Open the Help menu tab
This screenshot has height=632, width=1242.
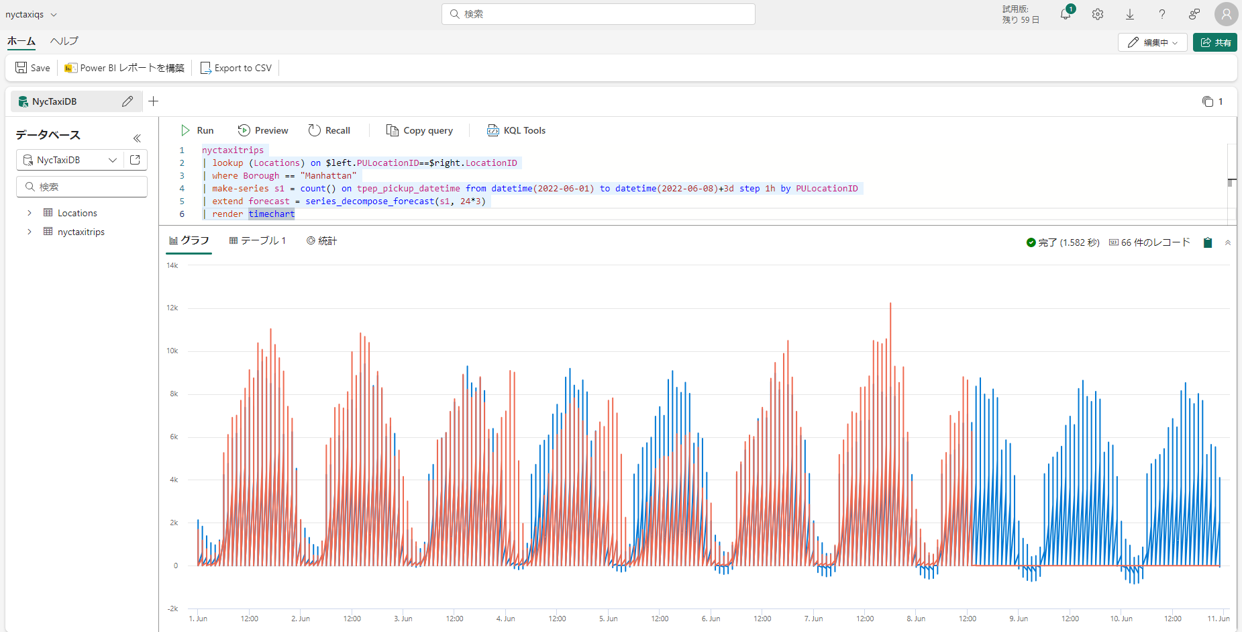coord(64,41)
